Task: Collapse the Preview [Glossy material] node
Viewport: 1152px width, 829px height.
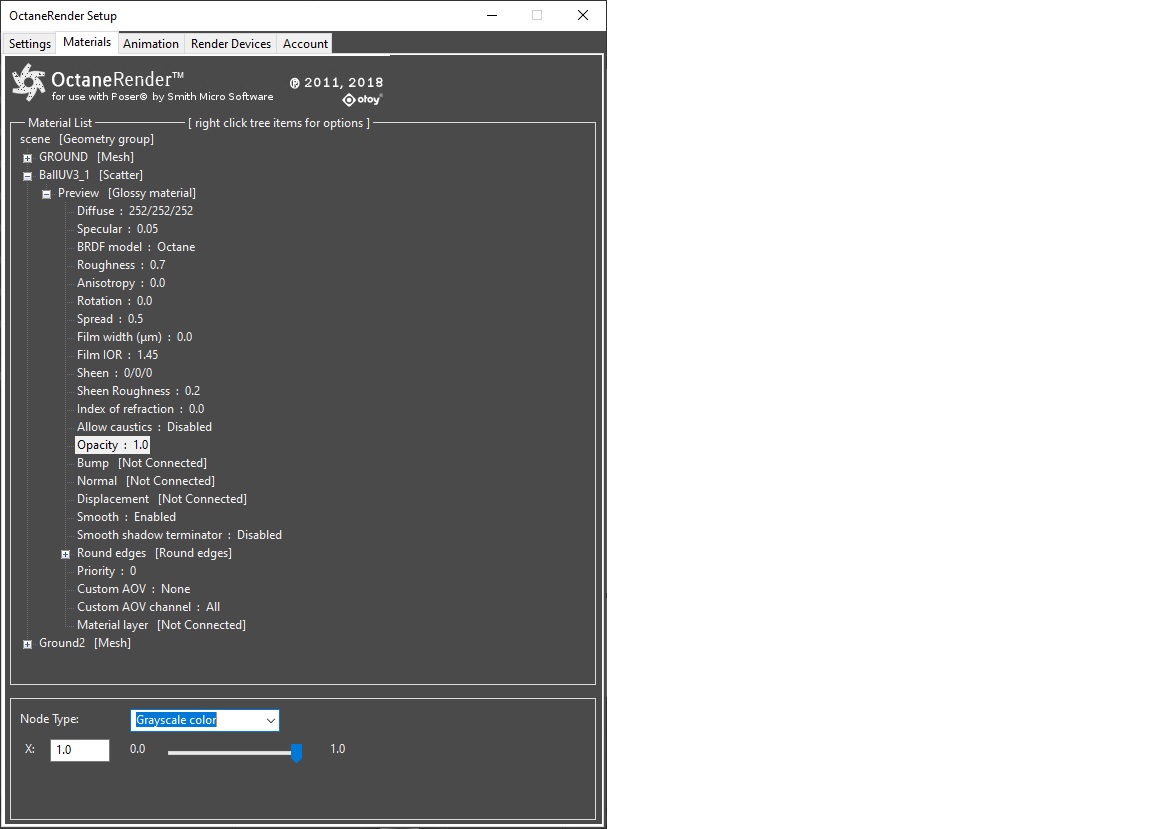Action: pyautogui.click(x=46, y=194)
